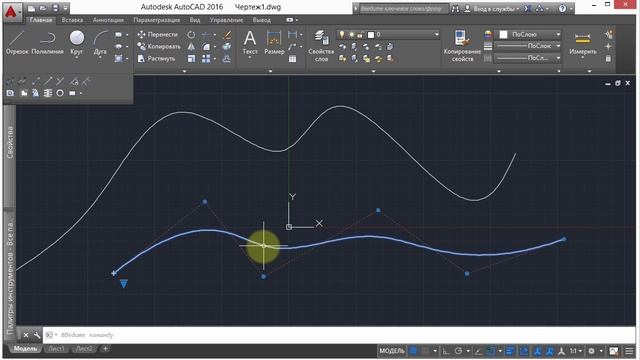Switch to the Вид ribbon tab
This screenshot has height=360, width=640.
tap(195, 20)
